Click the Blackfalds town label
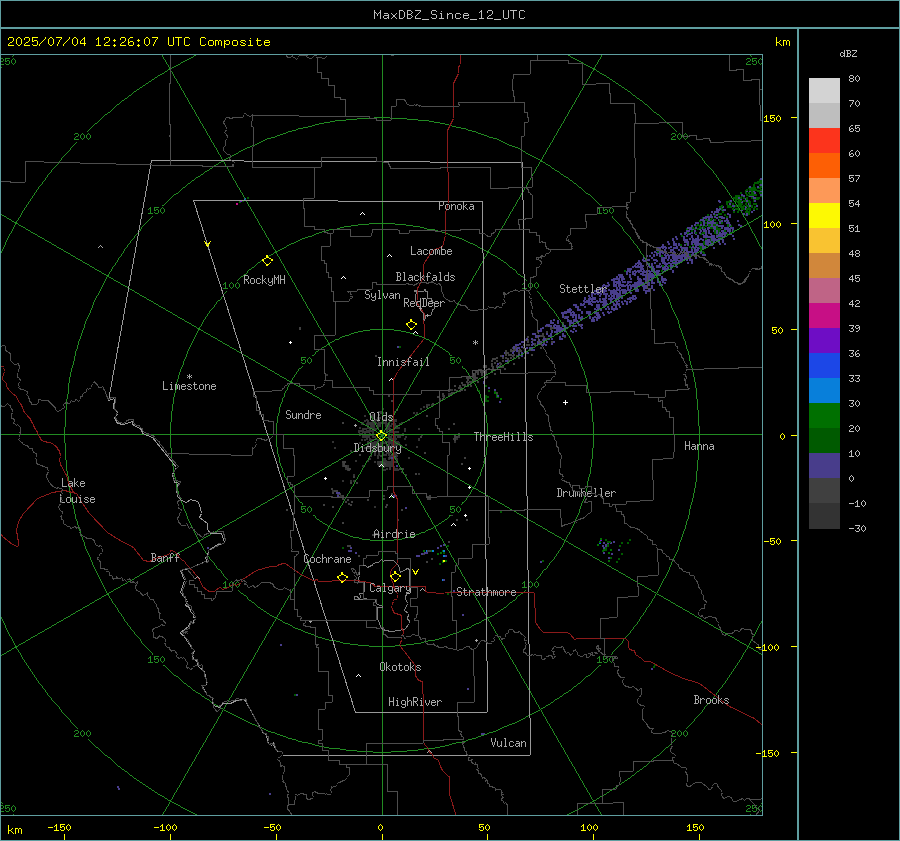 pyautogui.click(x=425, y=277)
